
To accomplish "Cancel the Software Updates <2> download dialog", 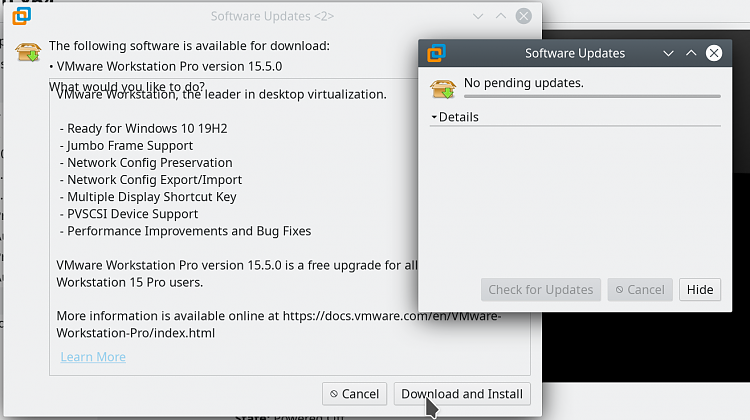I will 354,394.
